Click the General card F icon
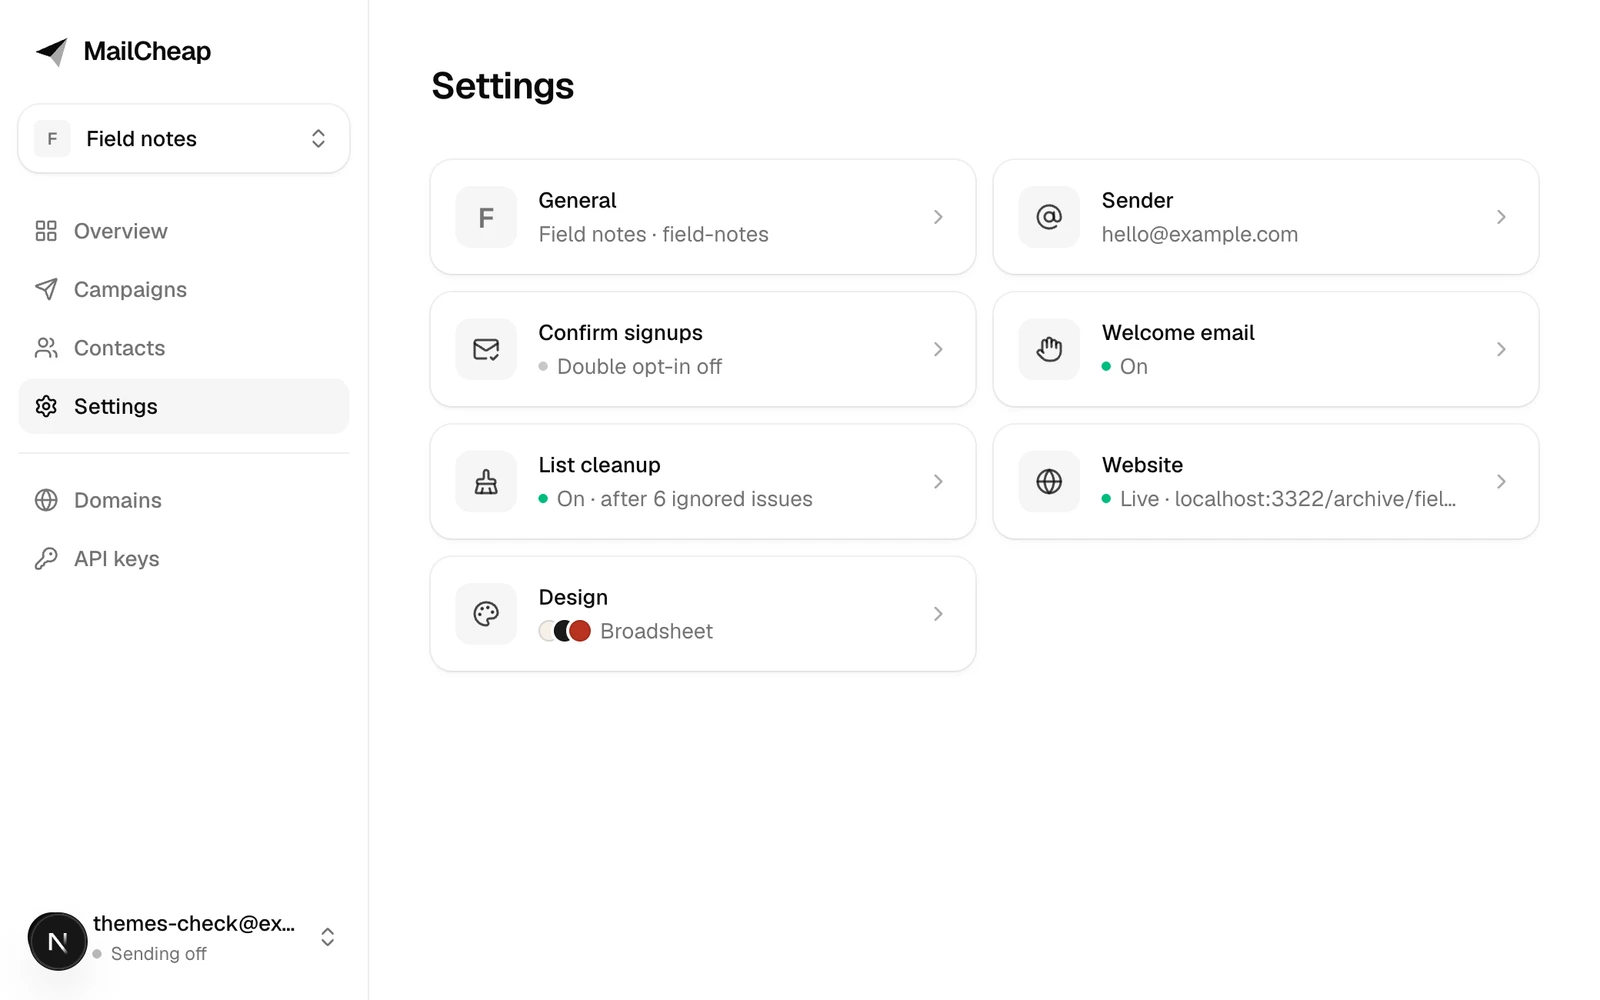This screenshot has width=1600, height=1000. point(486,217)
